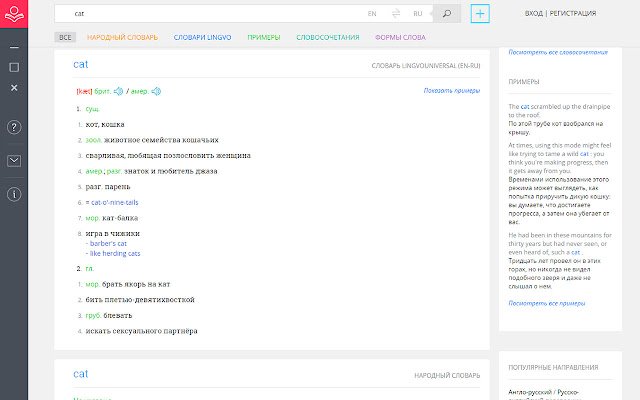Open the EN source language selector

[372, 14]
